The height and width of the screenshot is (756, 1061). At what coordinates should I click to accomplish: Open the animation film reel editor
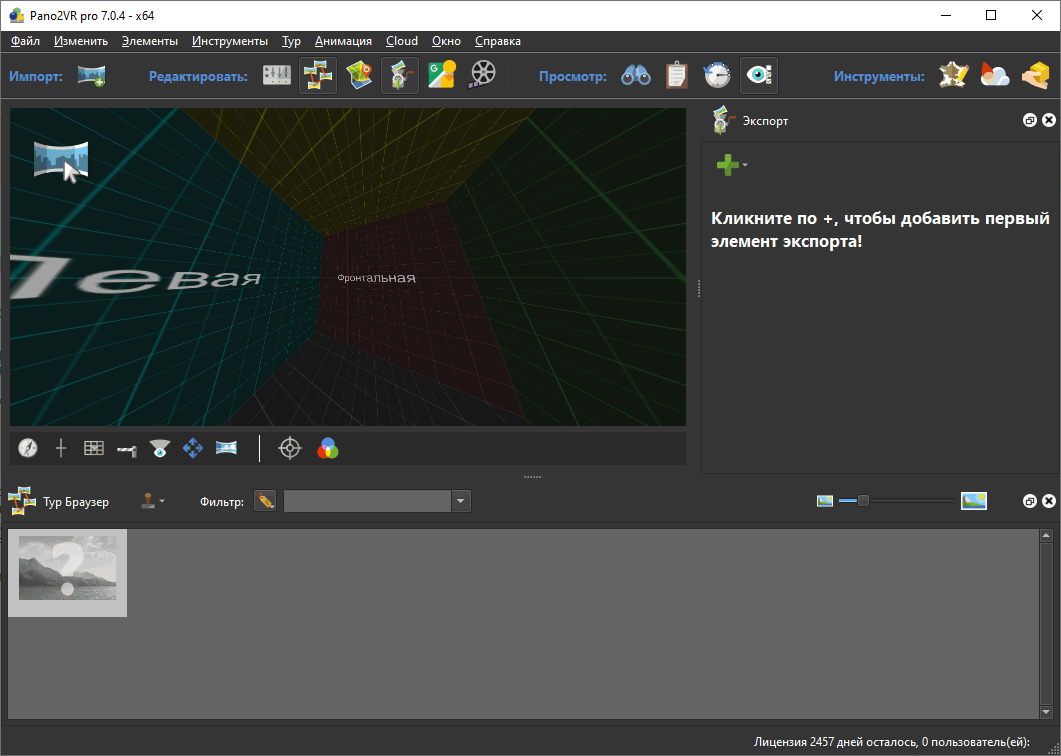pos(483,76)
